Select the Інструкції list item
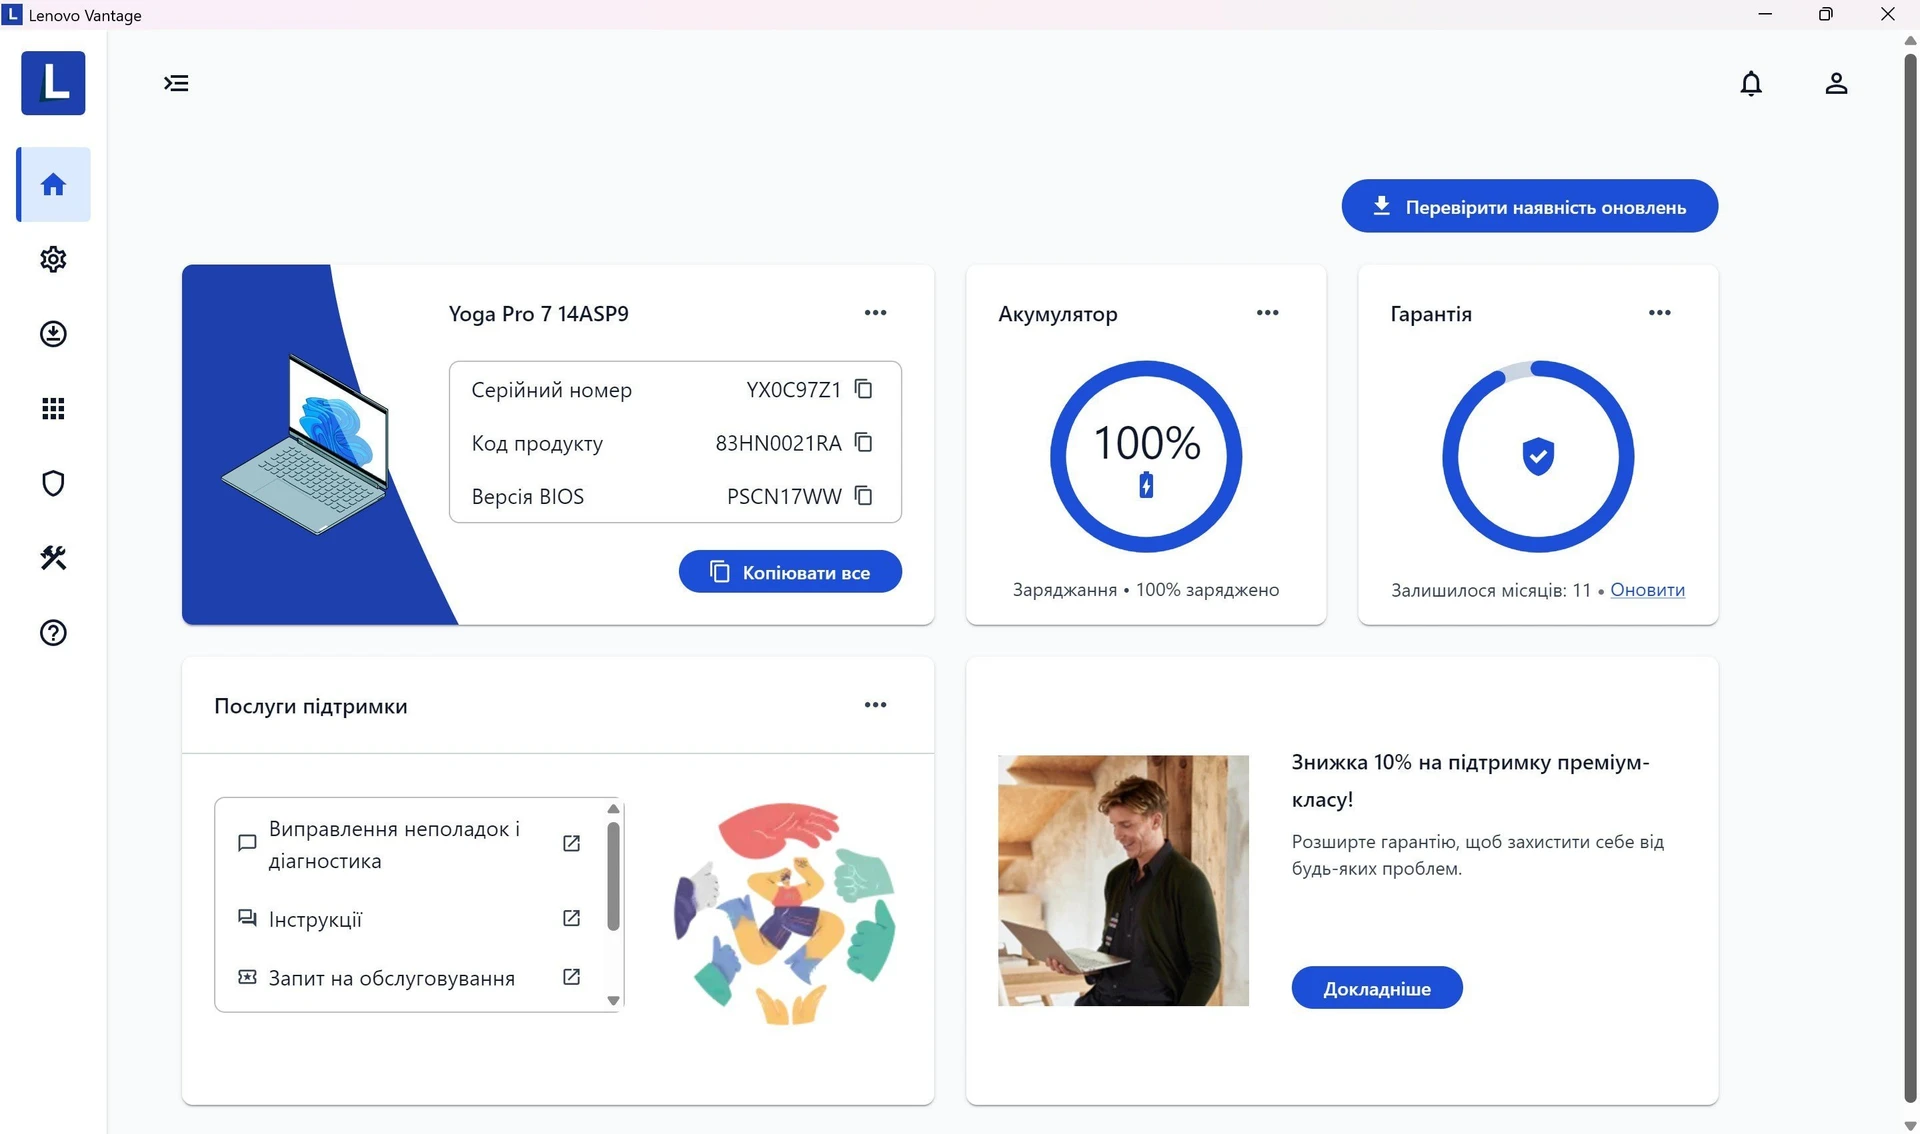Image resolution: width=1920 pixels, height=1134 pixels. (409, 919)
